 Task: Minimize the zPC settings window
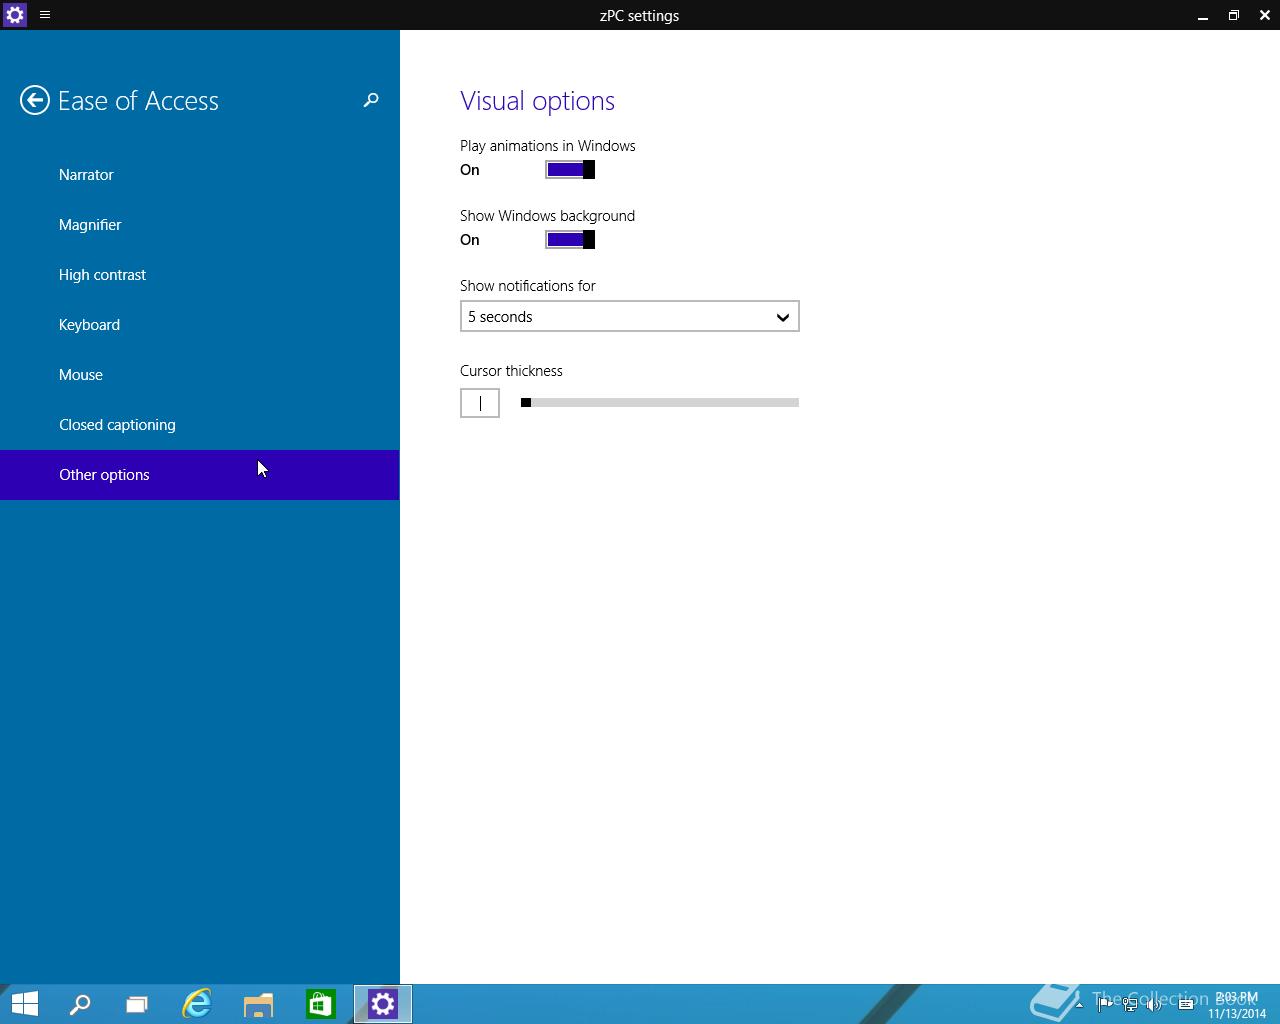click(x=1203, y=15)
